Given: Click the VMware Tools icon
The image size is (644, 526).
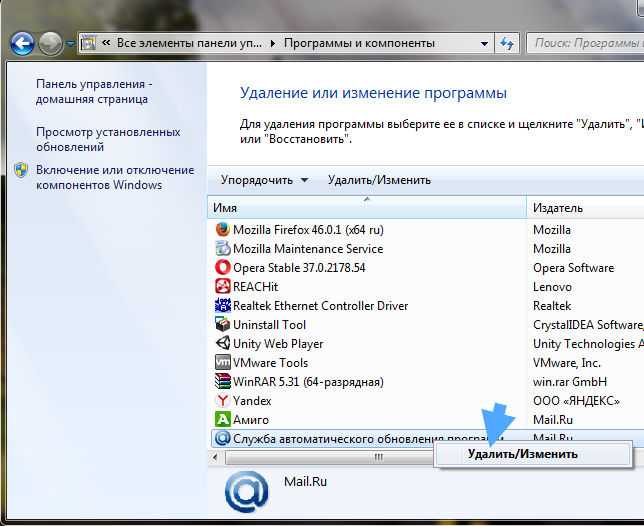Looking at the screenshot, I should [223, 362].
